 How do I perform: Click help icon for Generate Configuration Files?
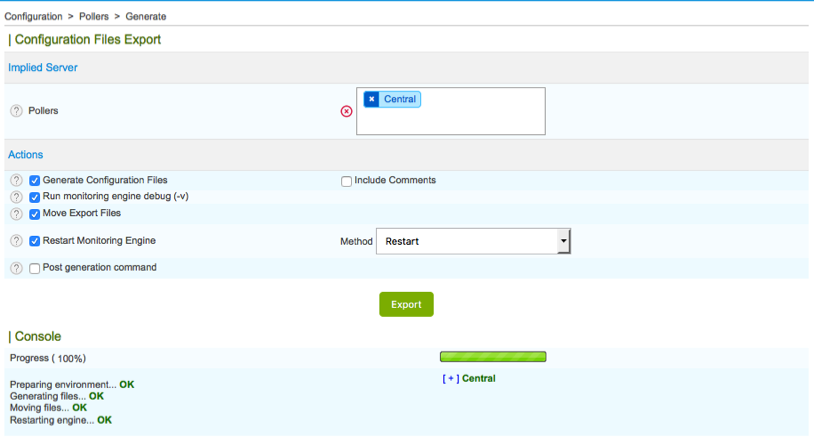point(16,181)
